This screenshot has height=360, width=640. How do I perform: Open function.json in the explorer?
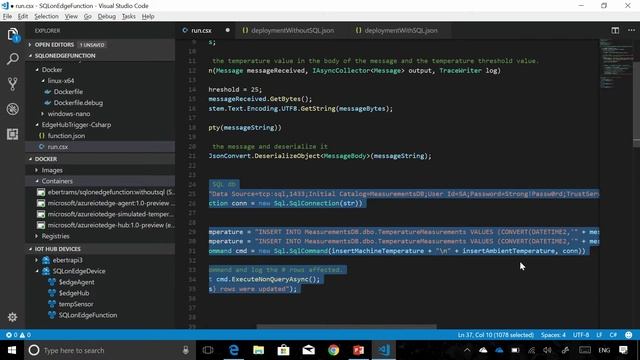click(x=66, y=136)
